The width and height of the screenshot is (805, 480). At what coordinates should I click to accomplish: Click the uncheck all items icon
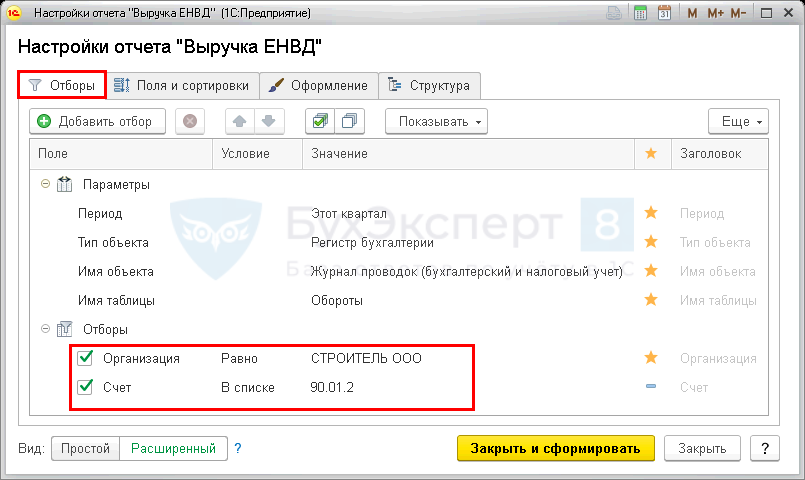[x=349, y=121]
